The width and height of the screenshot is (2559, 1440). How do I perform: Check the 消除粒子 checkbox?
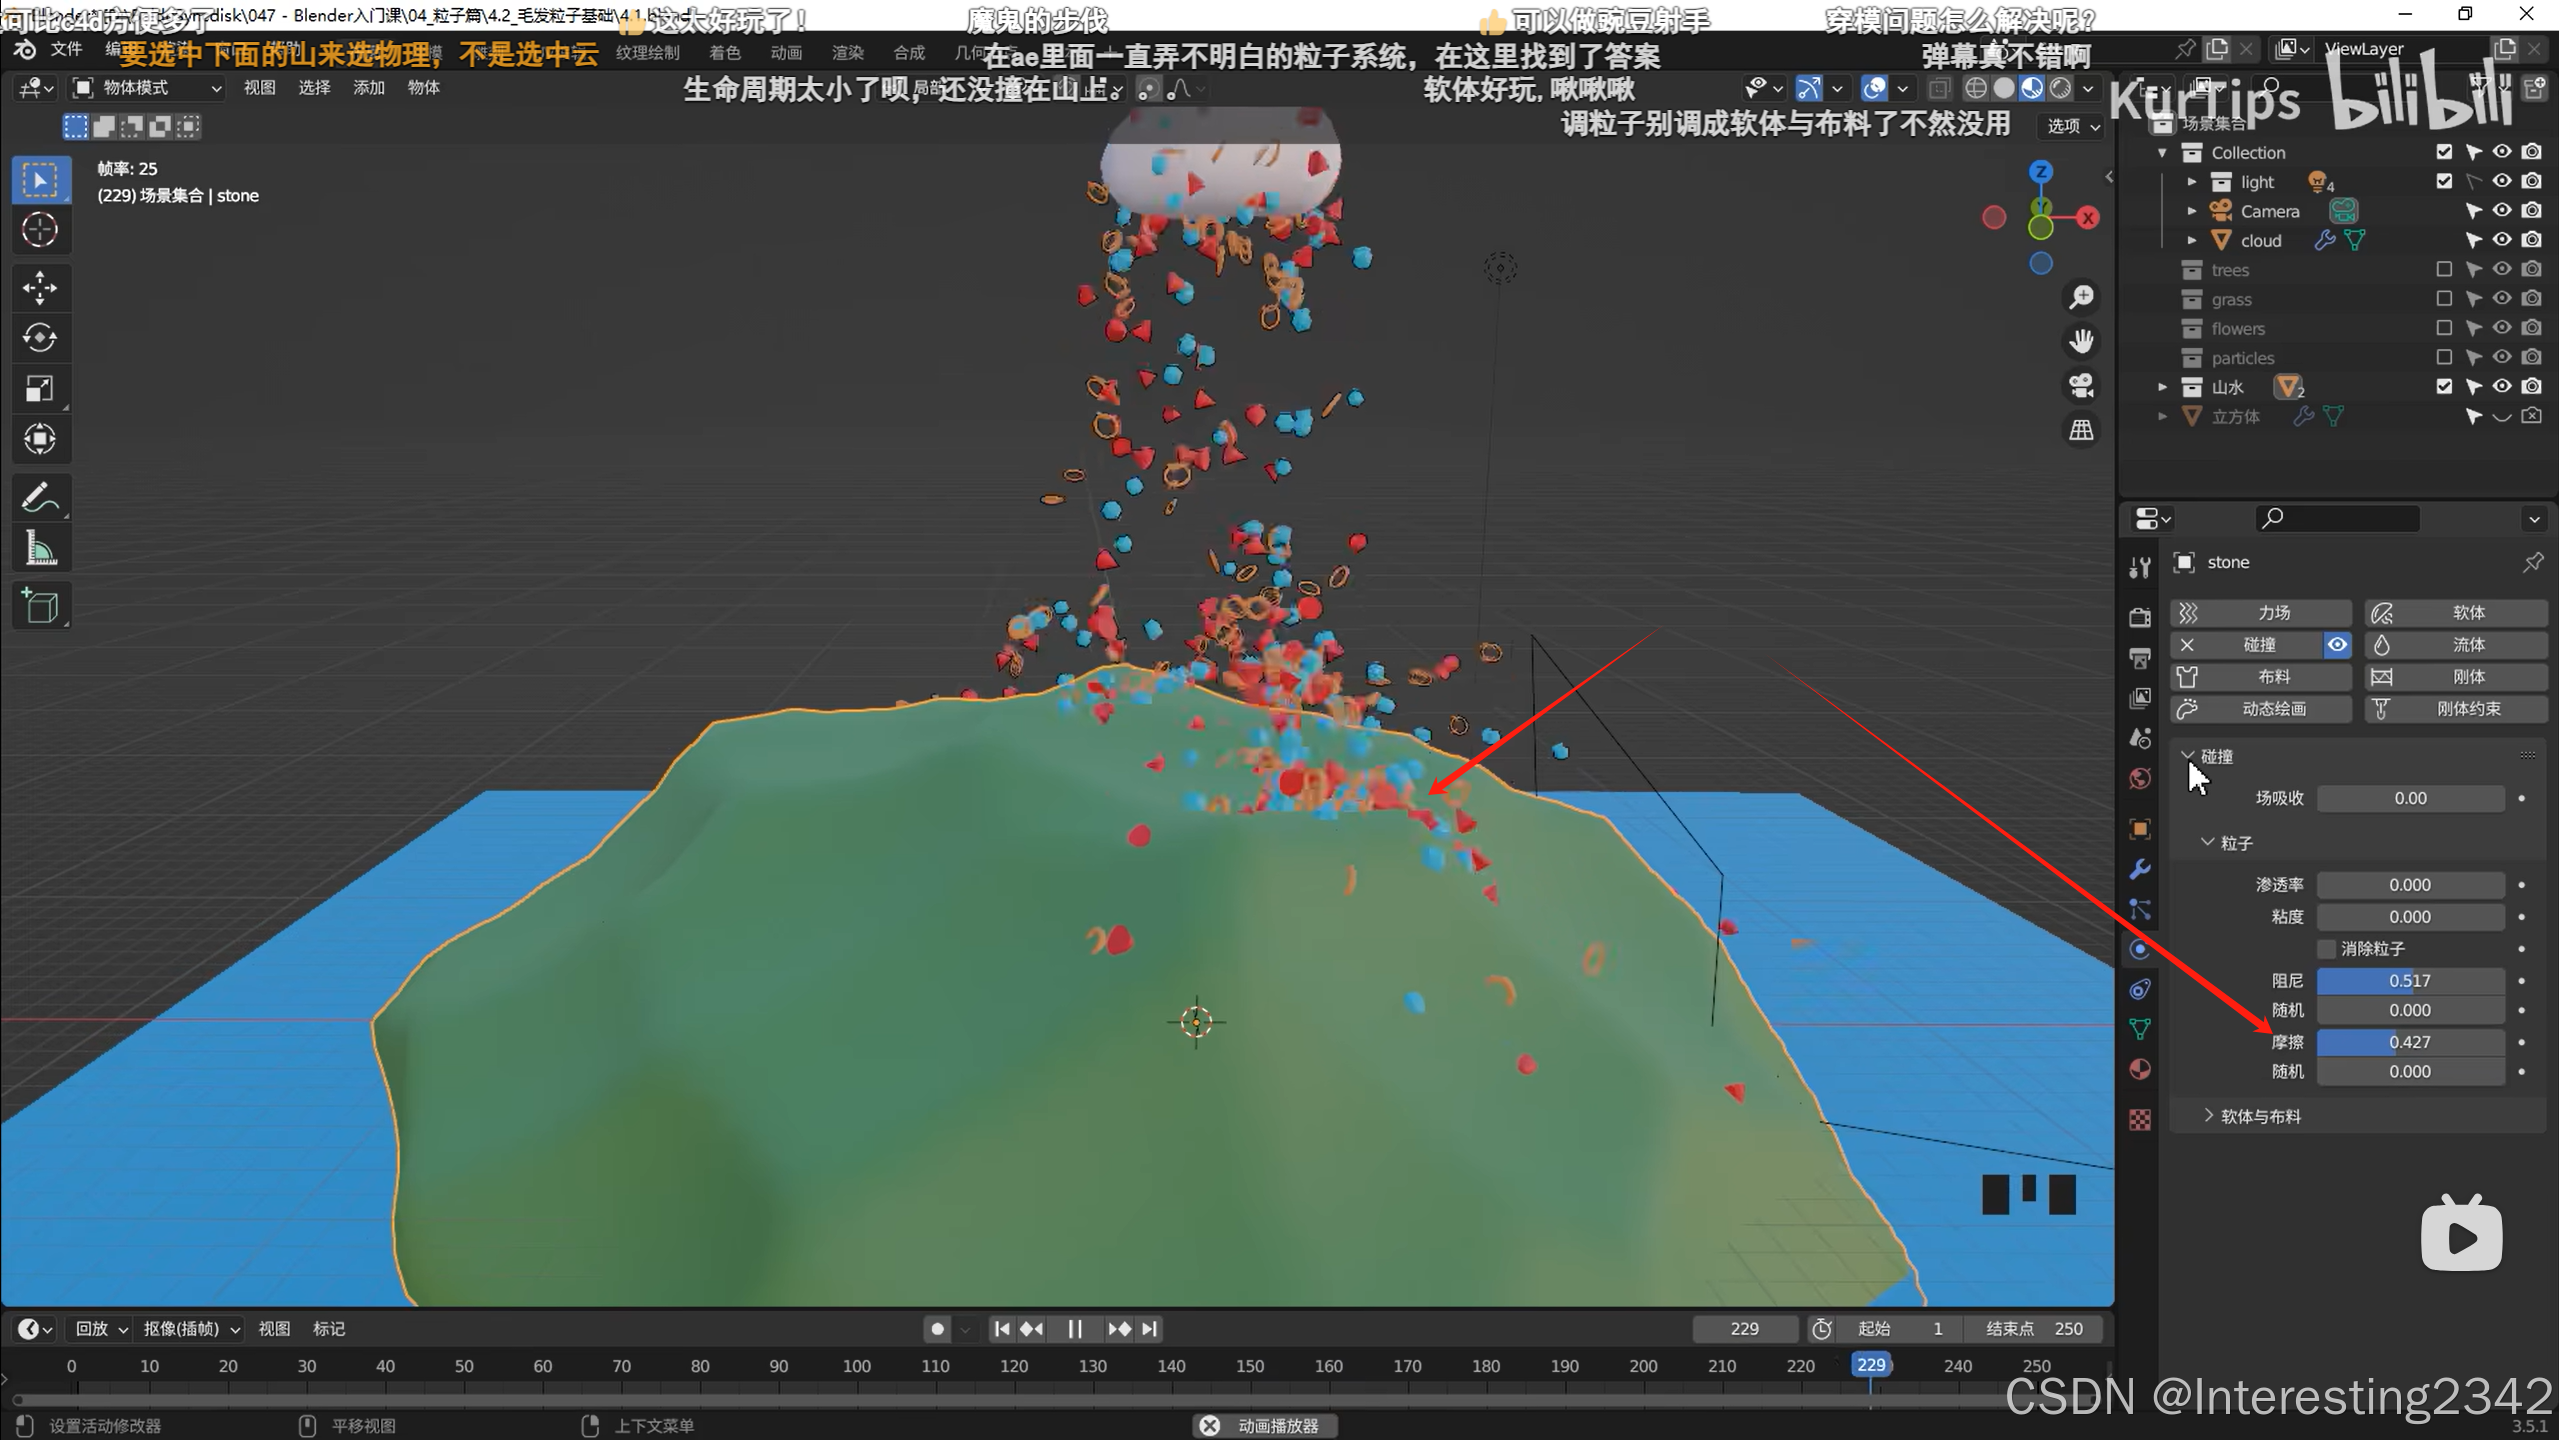point(2327,948)
